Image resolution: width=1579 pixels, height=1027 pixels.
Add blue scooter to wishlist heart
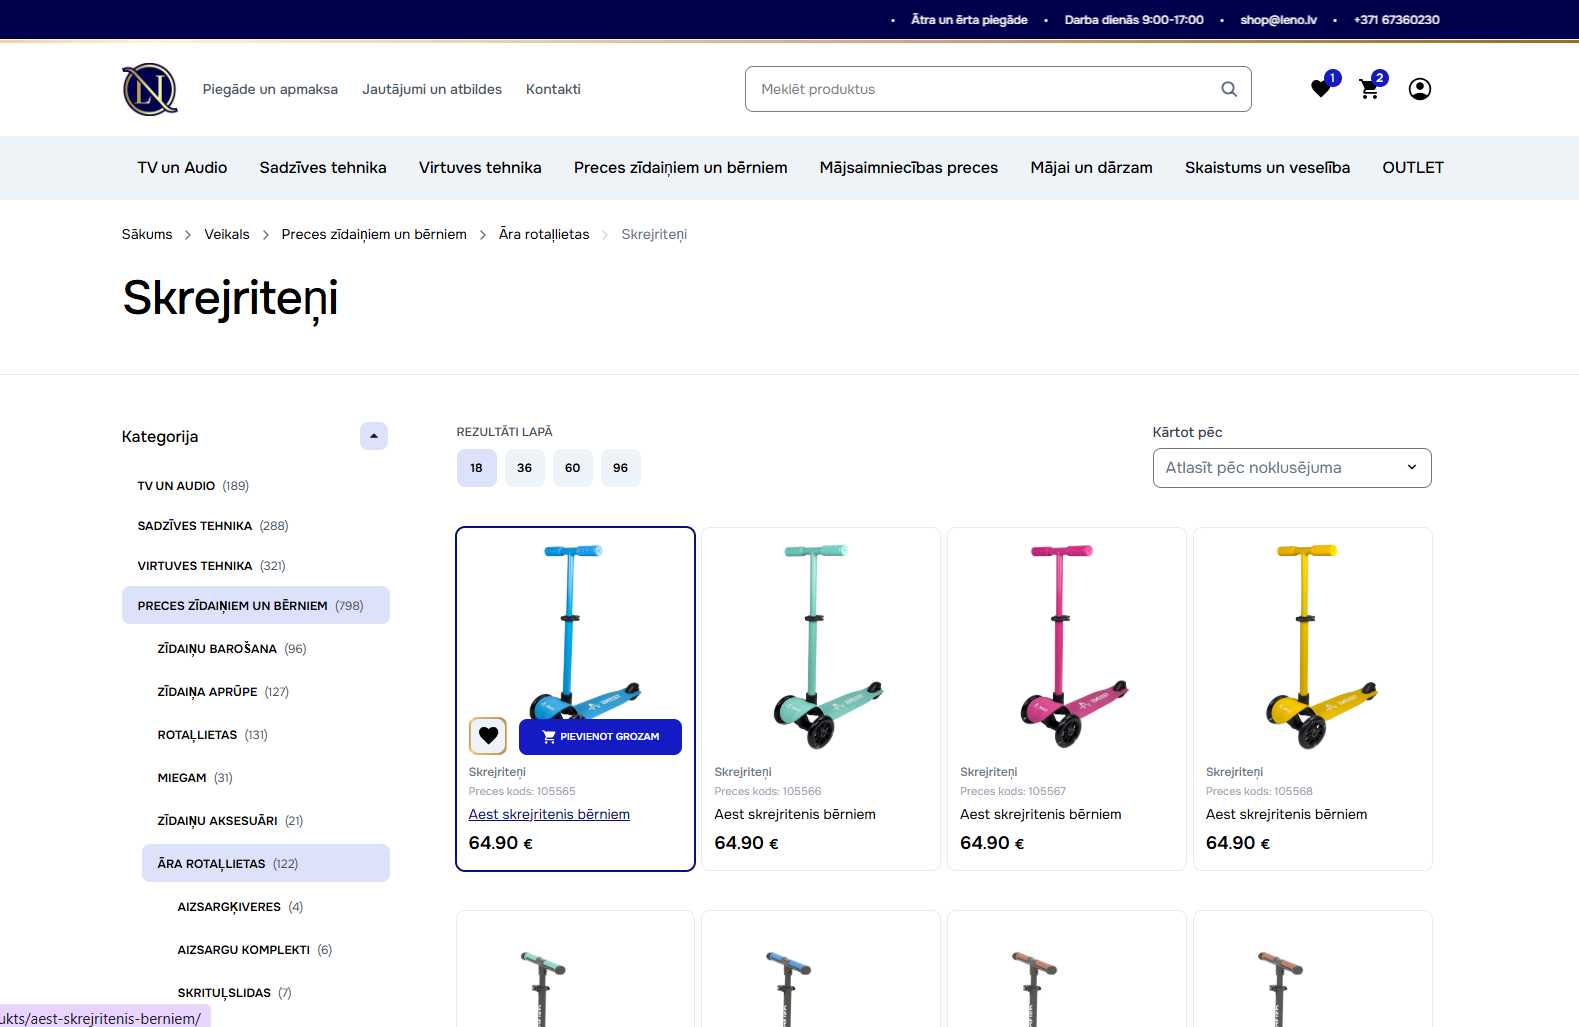pos(488,736)
